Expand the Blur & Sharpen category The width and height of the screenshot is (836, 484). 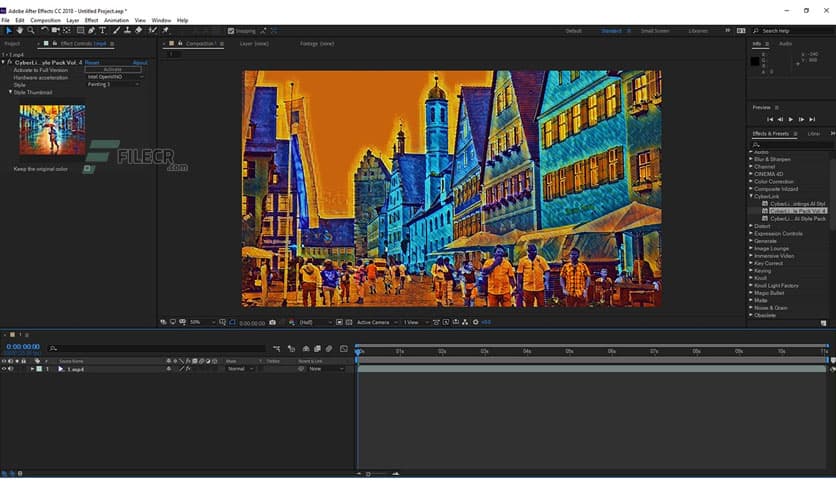point(751,159)
